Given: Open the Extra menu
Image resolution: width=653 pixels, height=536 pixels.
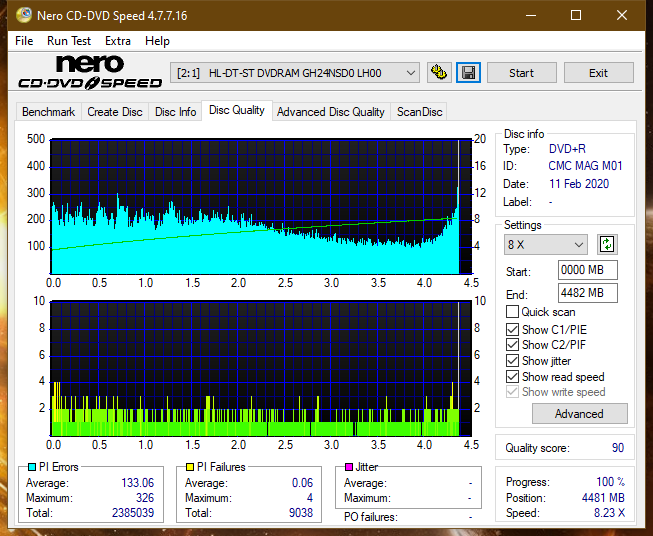Looking at the screenshot, I should coord(118,41).
